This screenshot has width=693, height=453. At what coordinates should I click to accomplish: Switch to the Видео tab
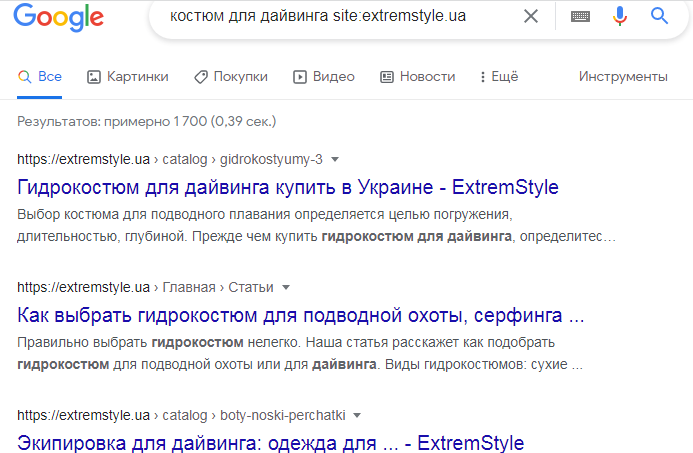[324, 77]
